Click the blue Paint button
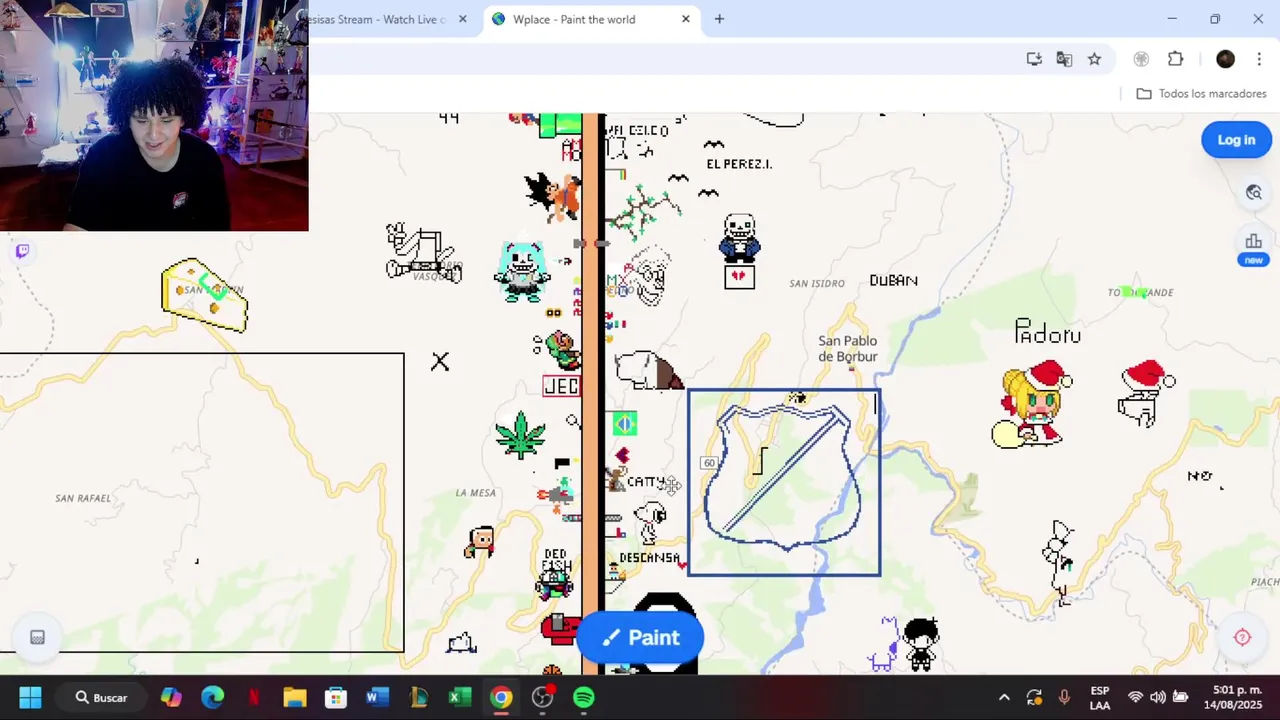The image size is (1280, 720). coord(640,637)
